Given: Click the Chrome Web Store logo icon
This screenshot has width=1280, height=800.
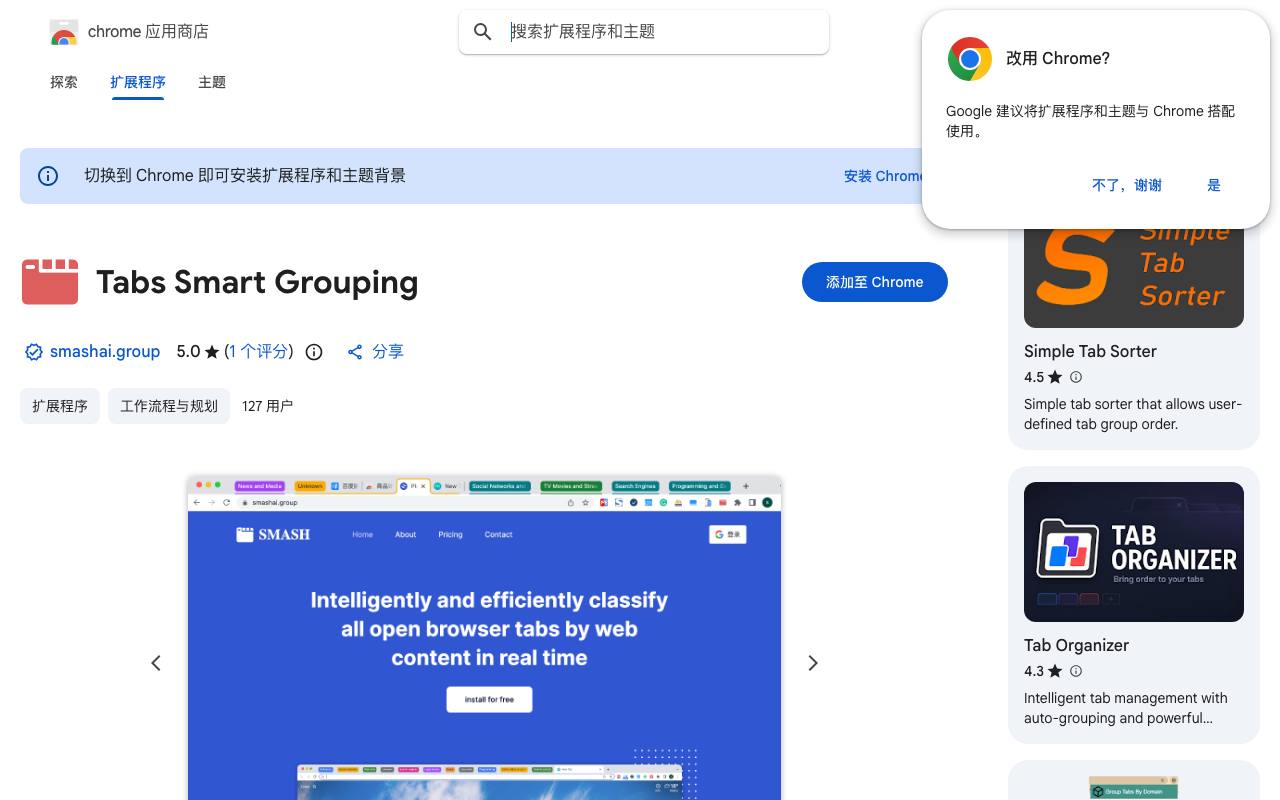Looking at the screenshot, I should coord(64,32).
